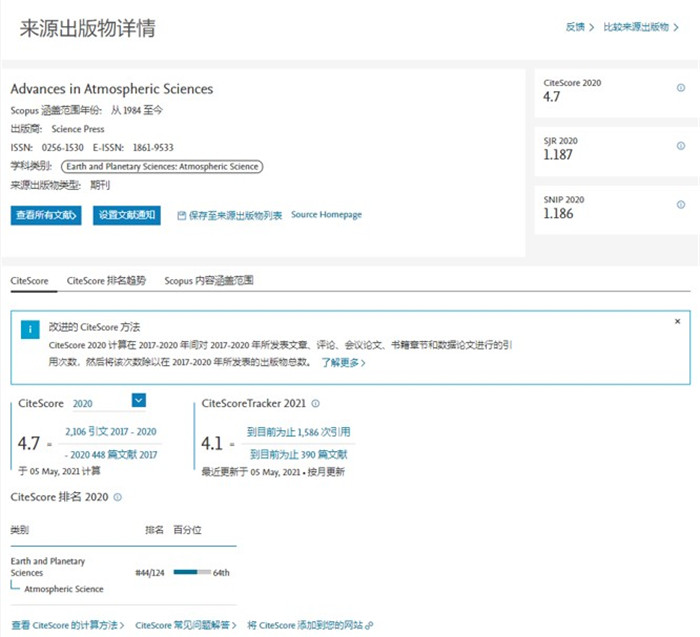Click the Atmospheric Science subject category tag
The image size is (700, 637).
pos(161,167)
